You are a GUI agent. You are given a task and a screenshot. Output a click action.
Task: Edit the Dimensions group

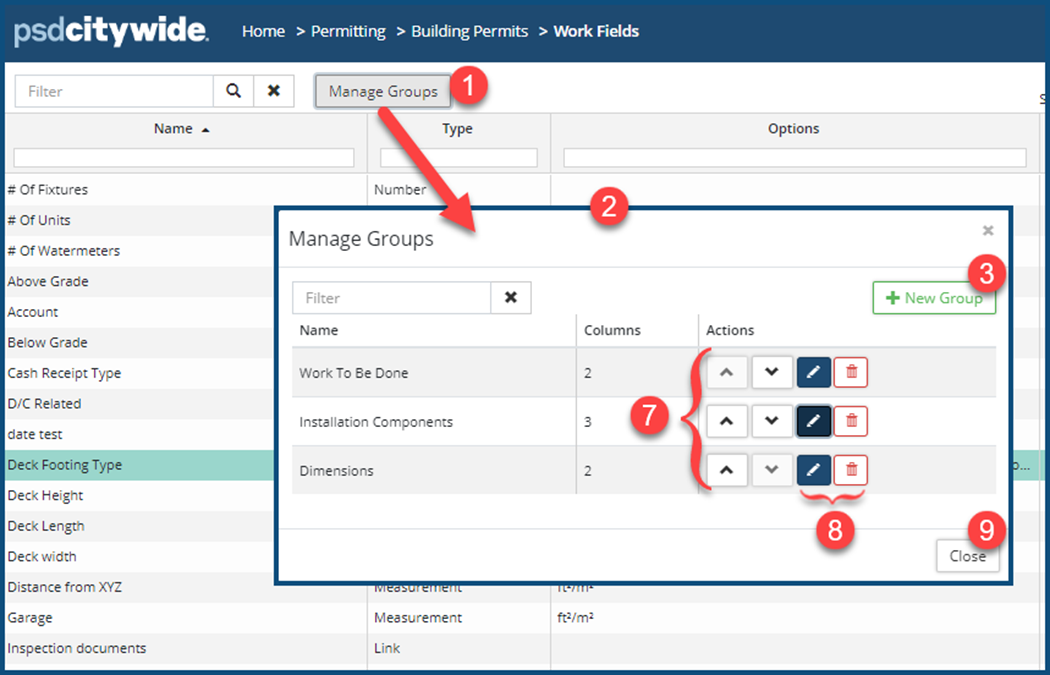[x=813, y=469]
